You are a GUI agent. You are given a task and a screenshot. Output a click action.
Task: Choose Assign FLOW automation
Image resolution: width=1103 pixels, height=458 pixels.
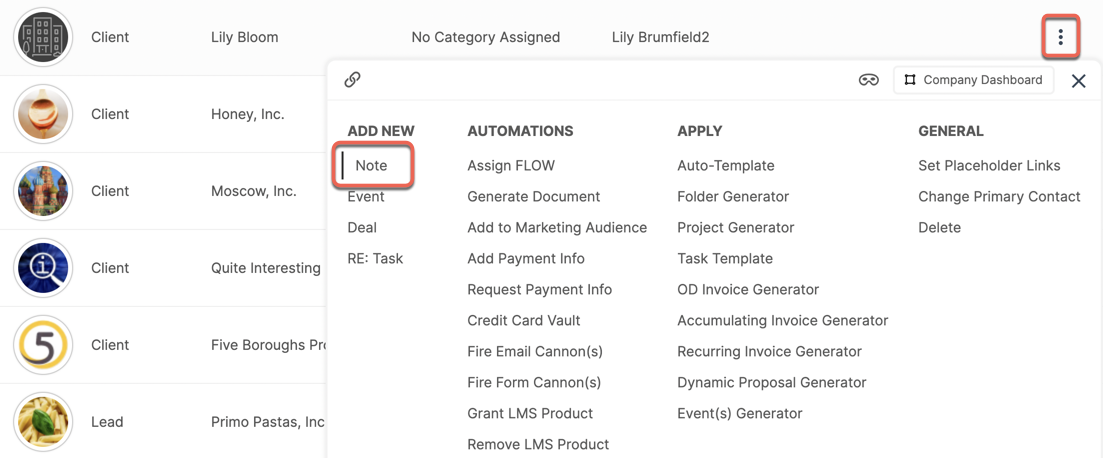[x=511, y=165]
